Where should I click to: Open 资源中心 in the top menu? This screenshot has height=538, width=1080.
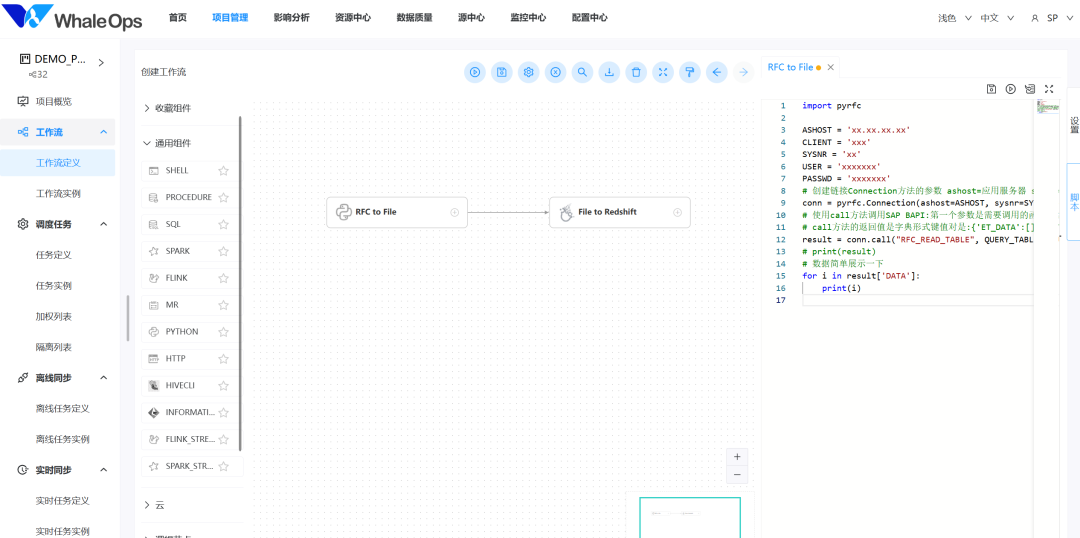(353, 18)
